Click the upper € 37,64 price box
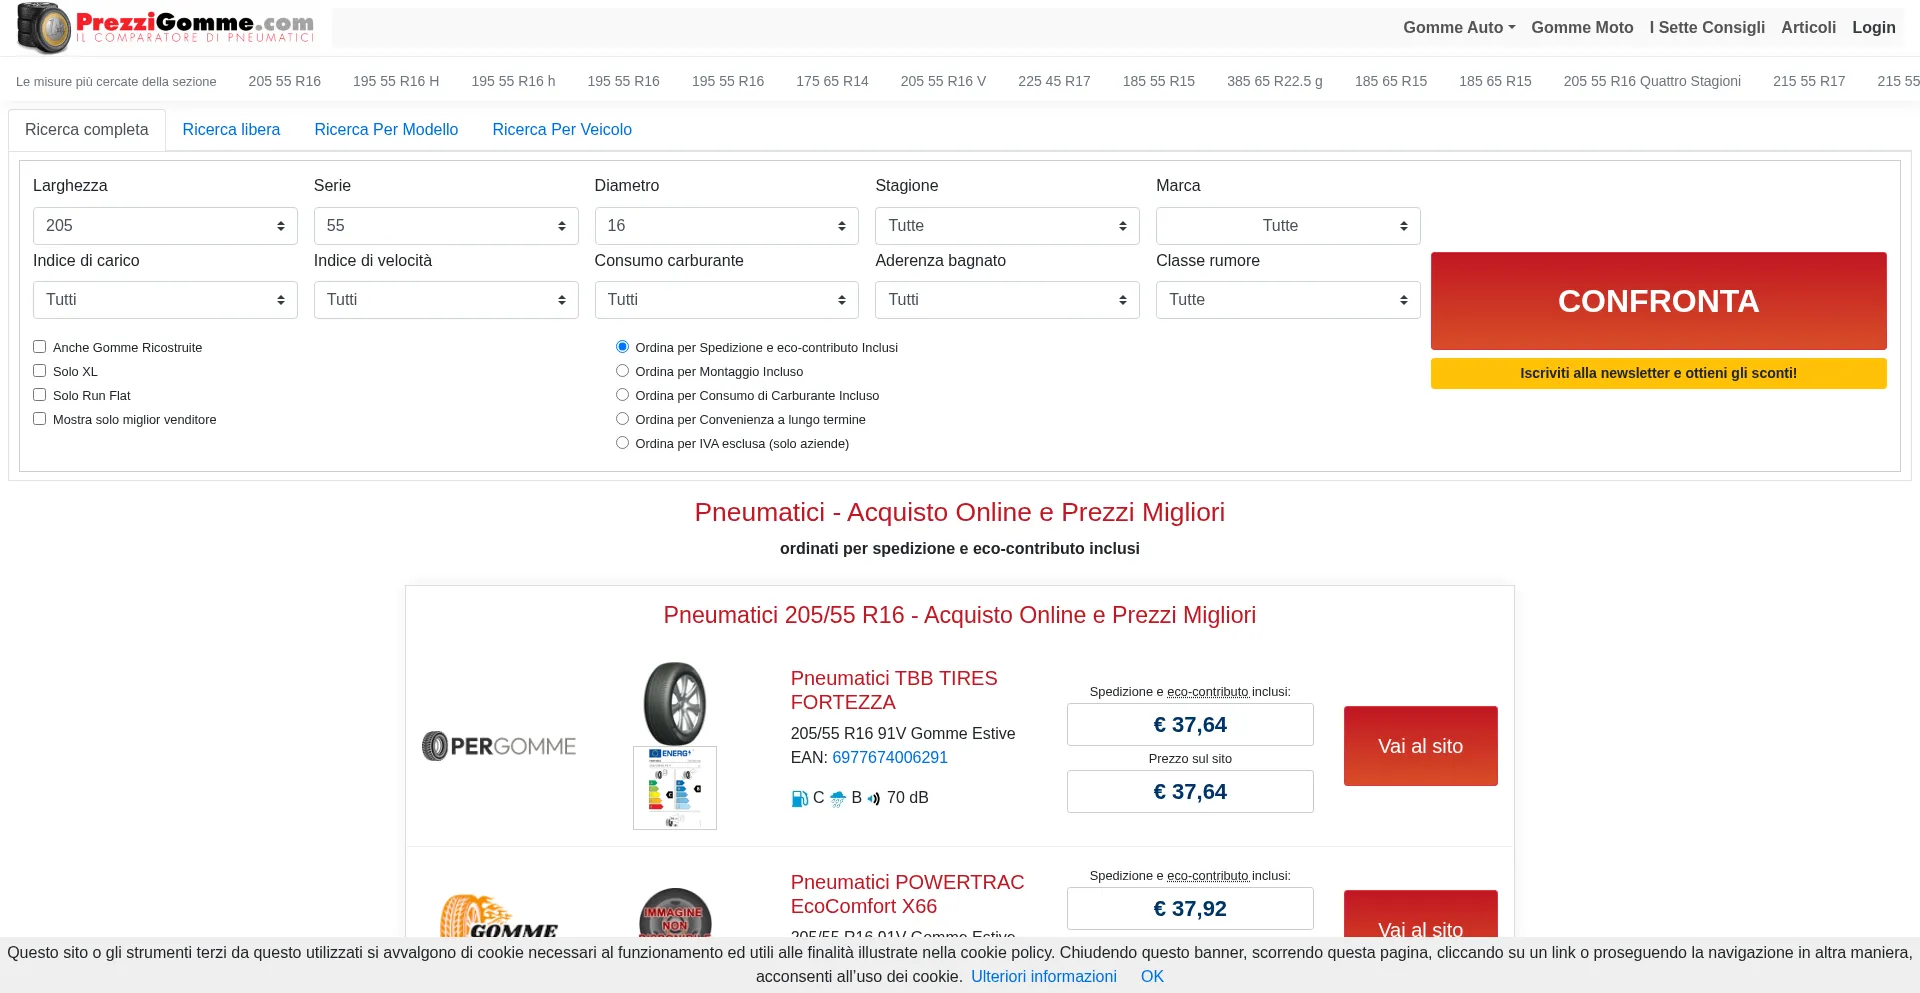1920x993 pixels. click(1190, 725)
